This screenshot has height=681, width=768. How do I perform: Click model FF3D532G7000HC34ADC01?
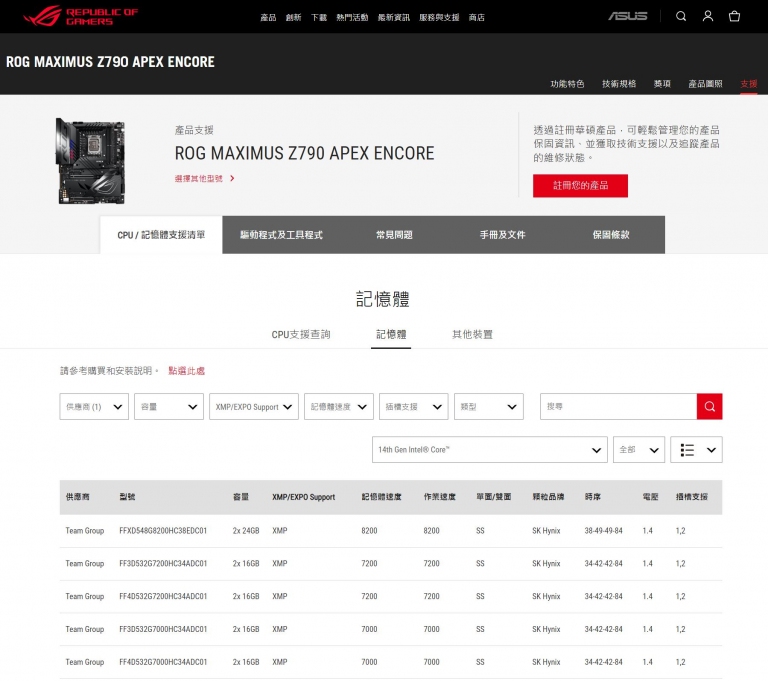click(163, 629)
